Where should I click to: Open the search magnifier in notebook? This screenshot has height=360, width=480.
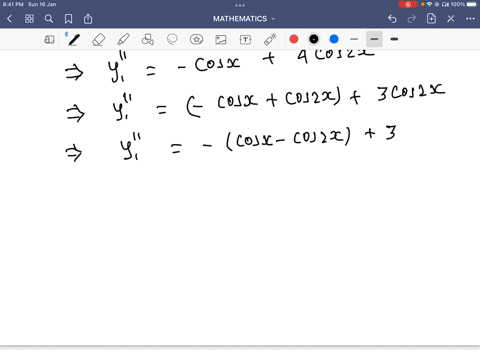pyautogui.click(x=49, y=19)
